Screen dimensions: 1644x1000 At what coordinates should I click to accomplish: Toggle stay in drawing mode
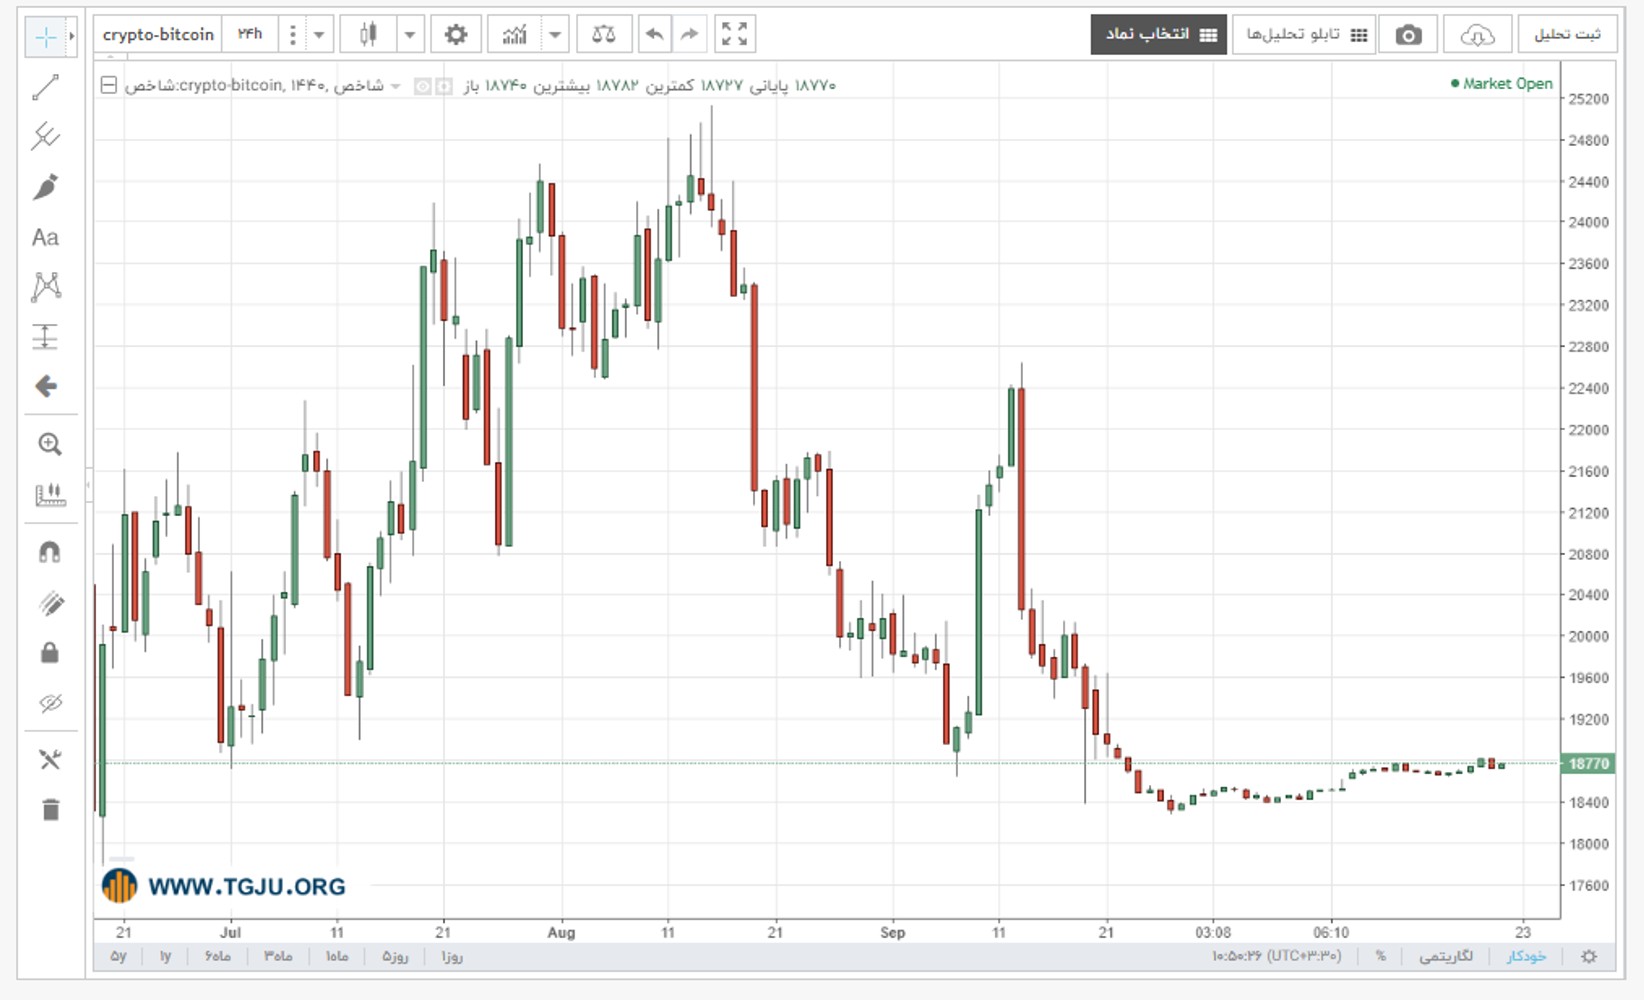point(50,602)
